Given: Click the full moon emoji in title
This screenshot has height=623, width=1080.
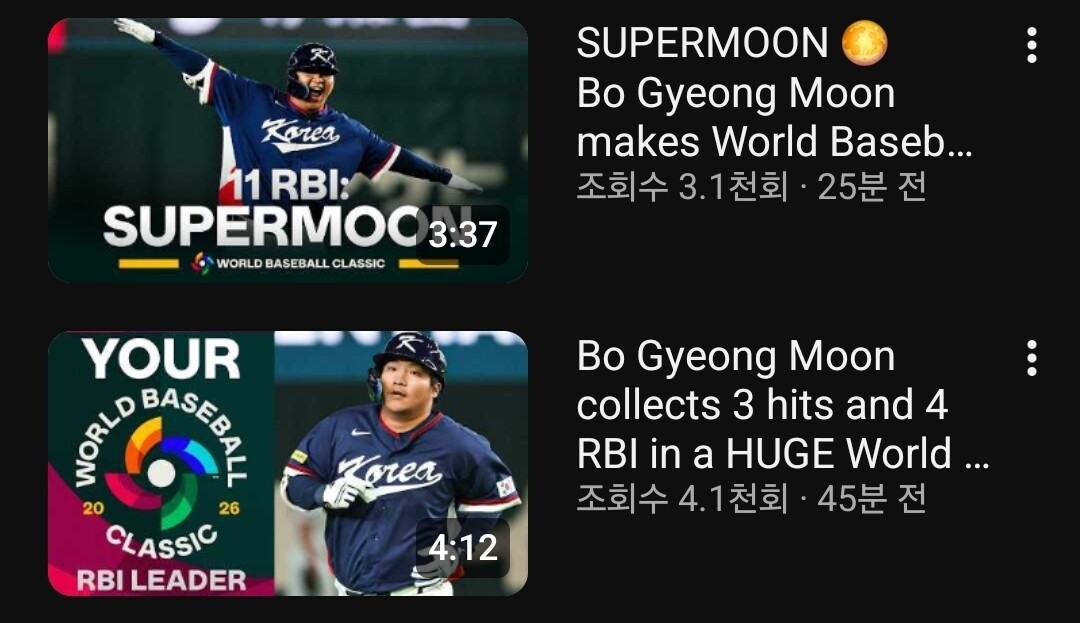Looking at the screenshot, I should [864, 43].
